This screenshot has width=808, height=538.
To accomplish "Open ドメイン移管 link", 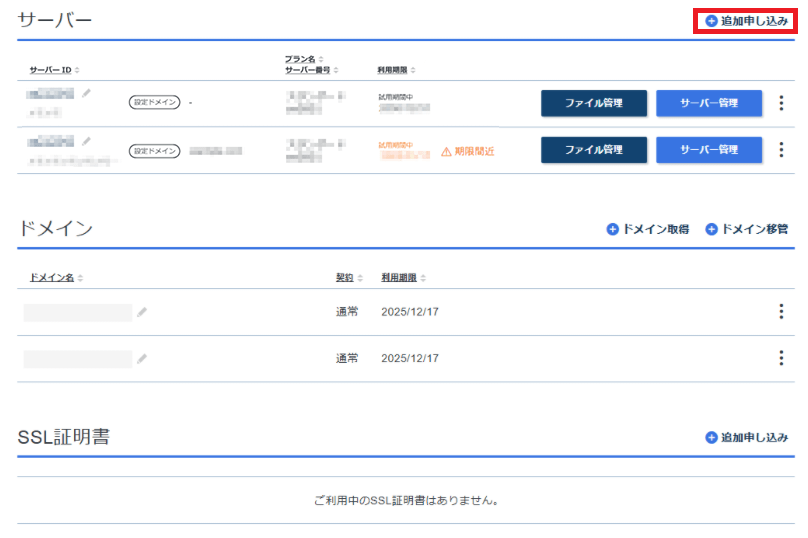I will point(747,229).
